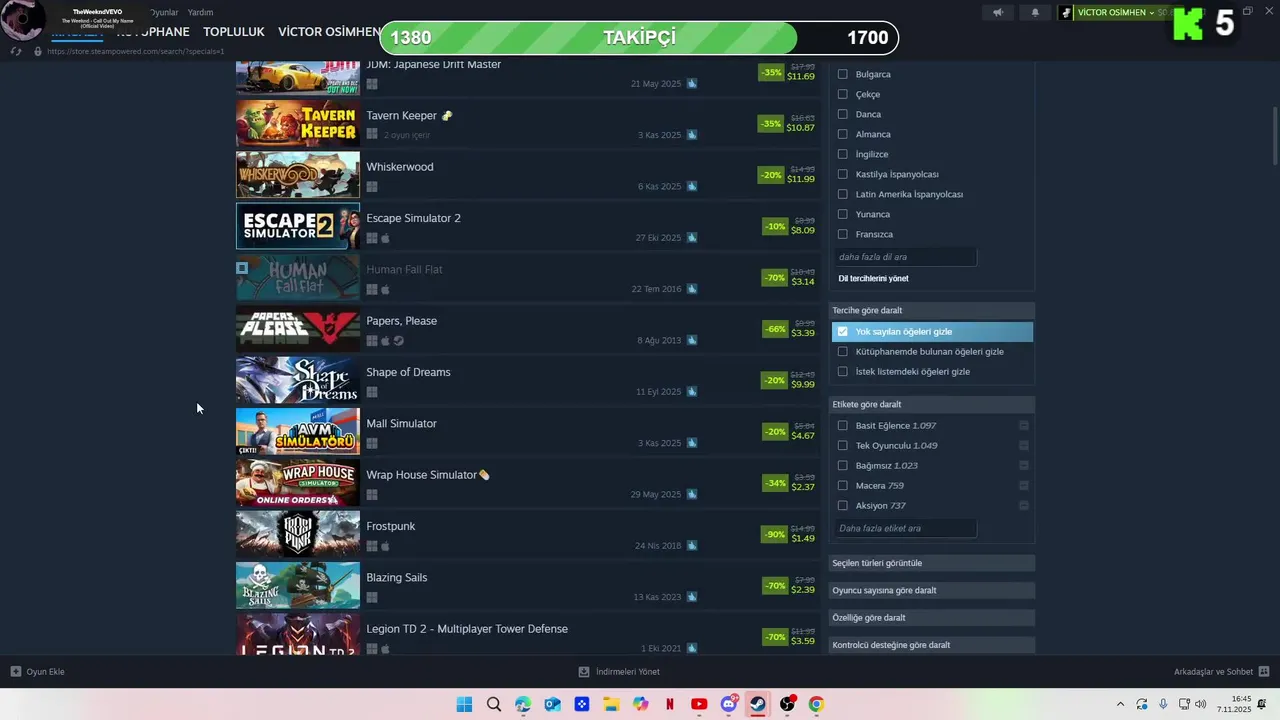
Task: Enable the Basit Eğlence tag filter
Action: click(842, 425)
